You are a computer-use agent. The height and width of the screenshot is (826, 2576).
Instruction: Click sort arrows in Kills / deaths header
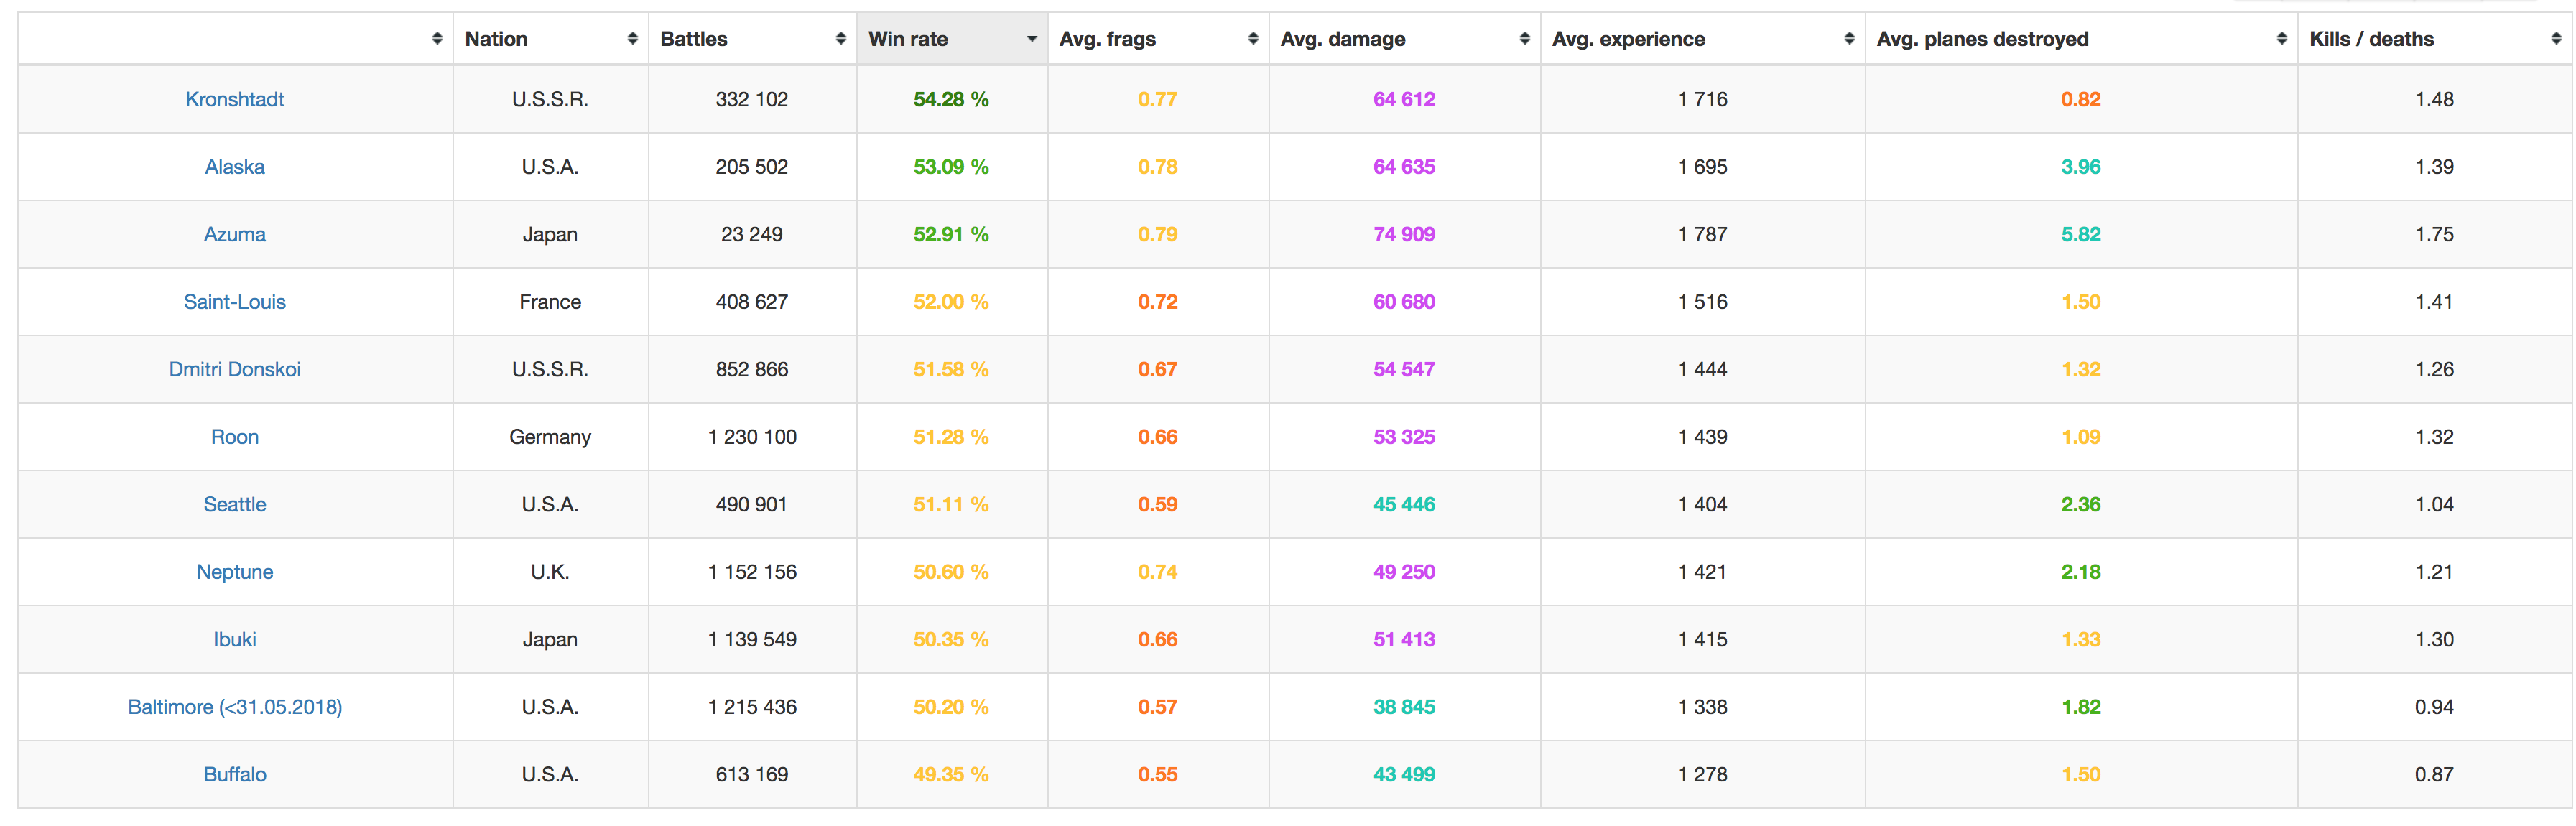[2556, 39]
